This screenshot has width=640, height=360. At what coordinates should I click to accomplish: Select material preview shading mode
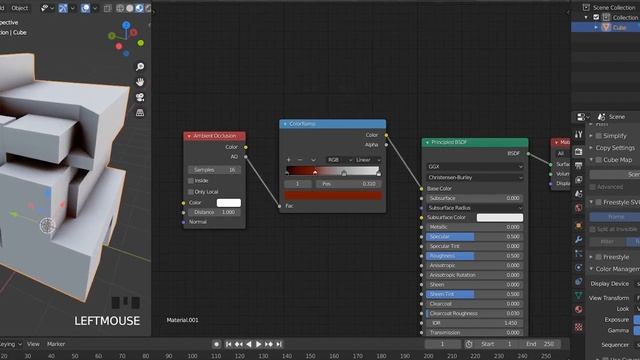(x=139, y=8)
